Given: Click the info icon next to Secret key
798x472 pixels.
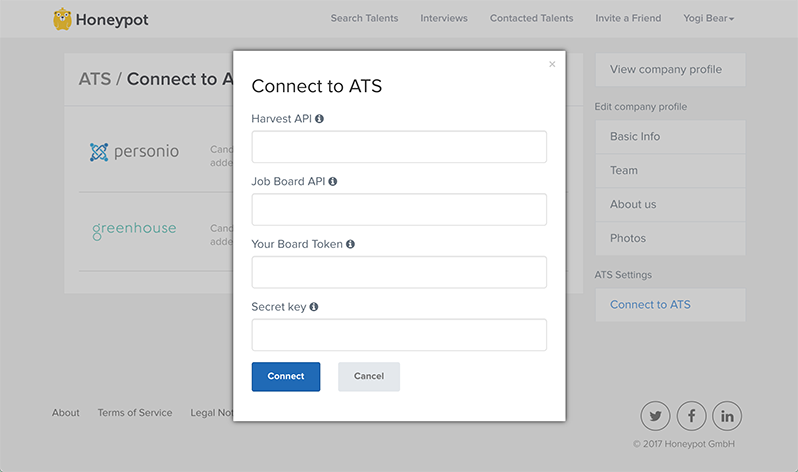Looking at the screenshot, I should click(314, 307).
